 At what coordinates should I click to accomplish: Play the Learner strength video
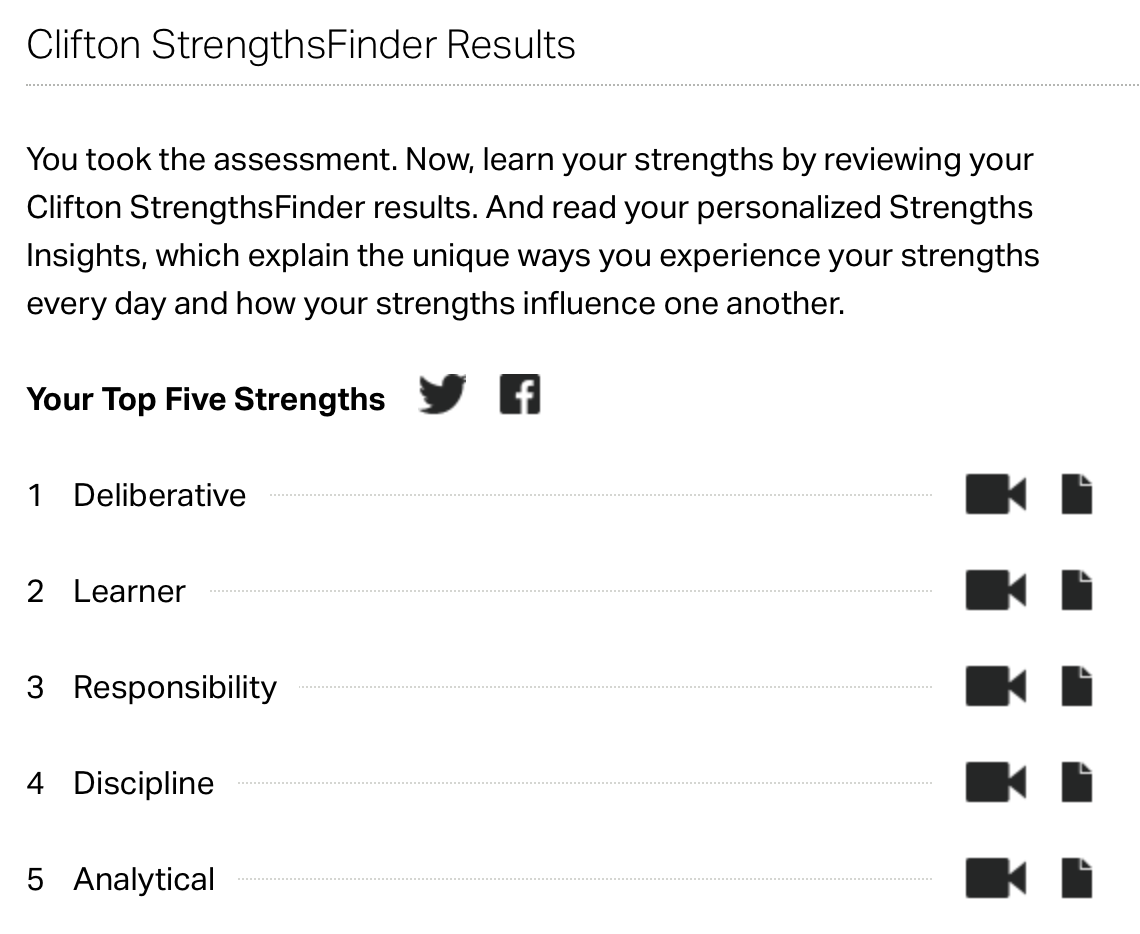[x=995, y=590]
